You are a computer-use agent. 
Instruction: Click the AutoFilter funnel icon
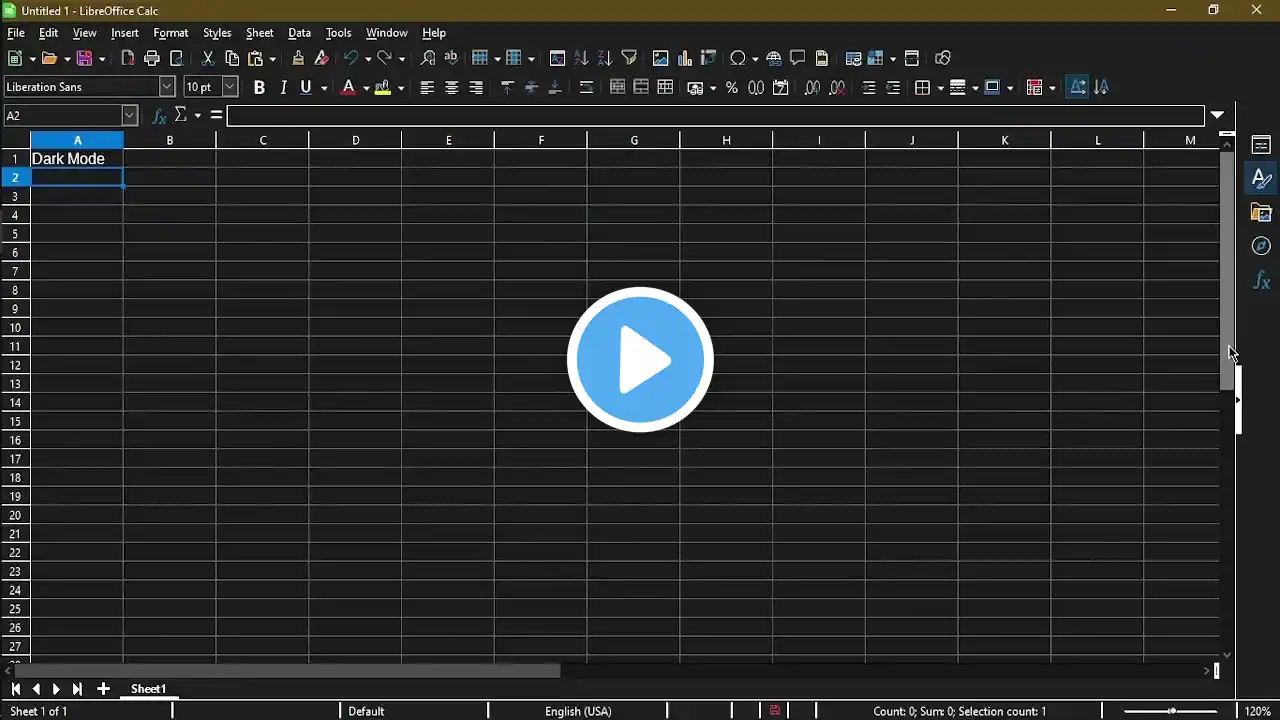coord(629,58)
